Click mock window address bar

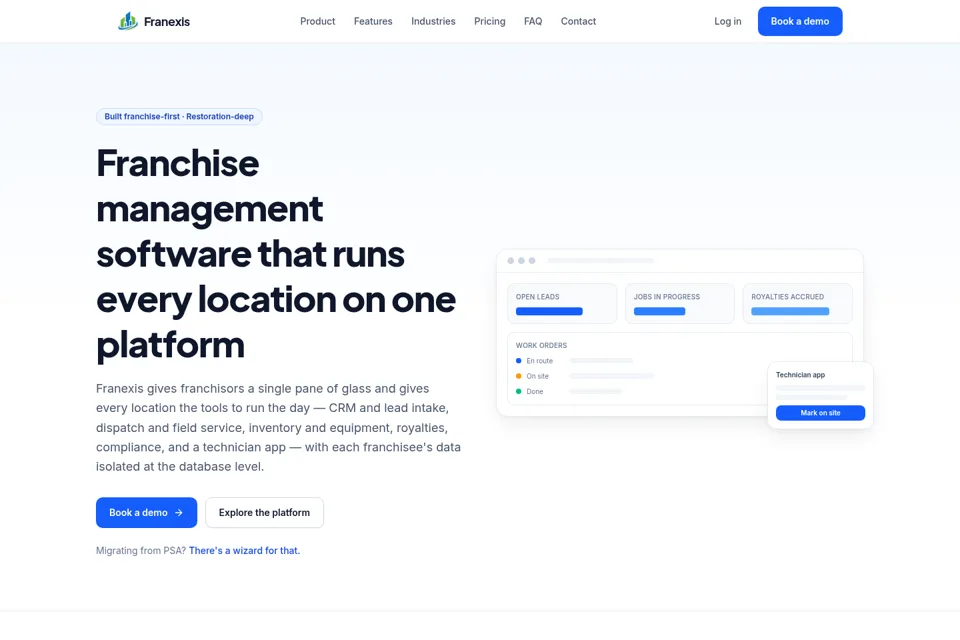(x=601, y=260)
